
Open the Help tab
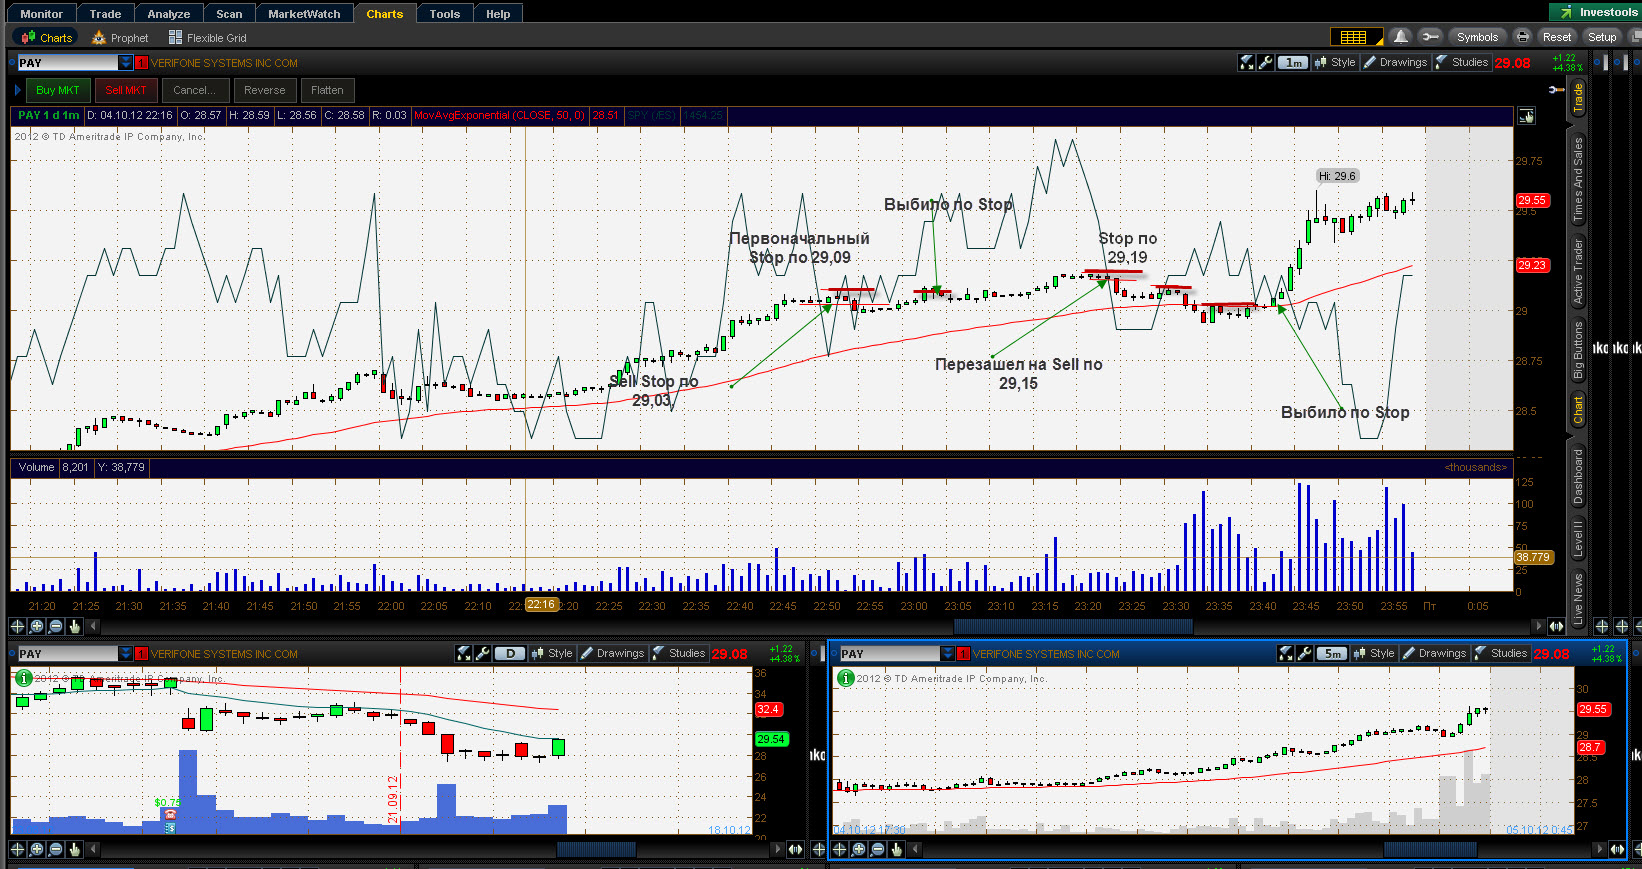point(498,13)
